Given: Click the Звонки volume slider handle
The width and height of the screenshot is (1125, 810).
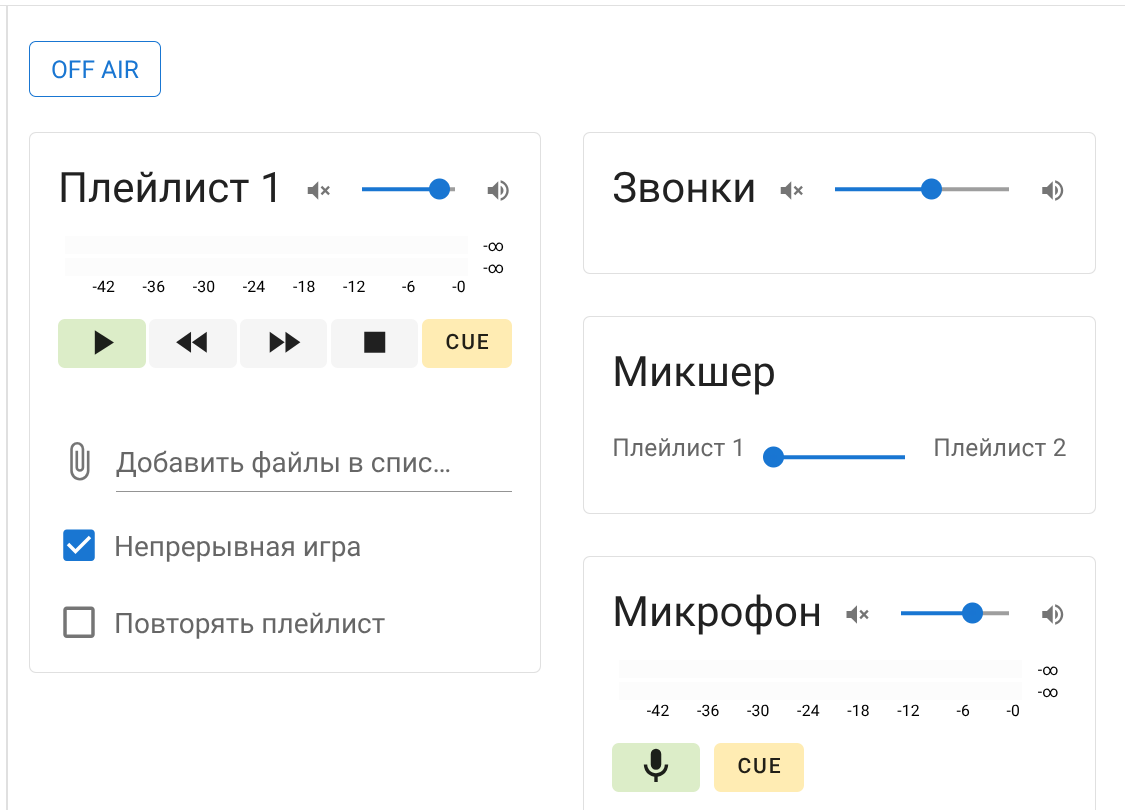Looking at the screenshot, I should pos(931,189).
